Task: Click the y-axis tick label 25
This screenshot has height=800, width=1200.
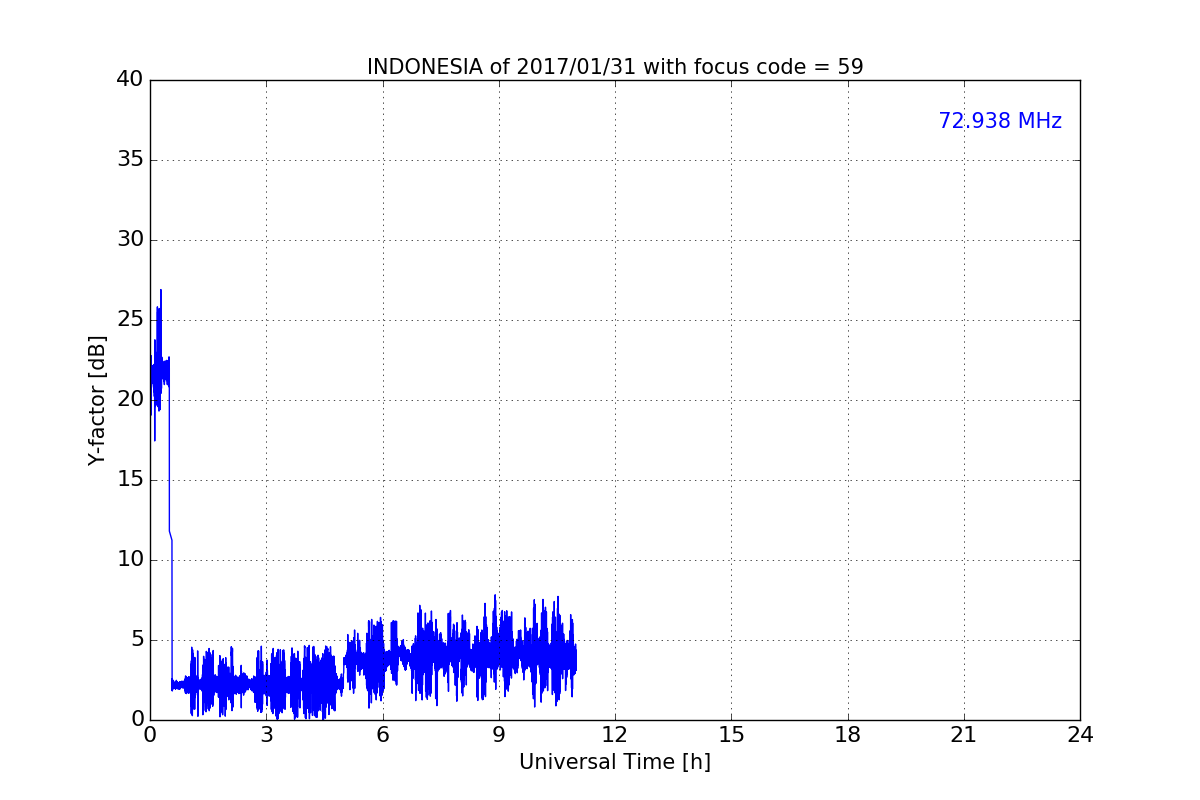Action: [x=130, y=320]
